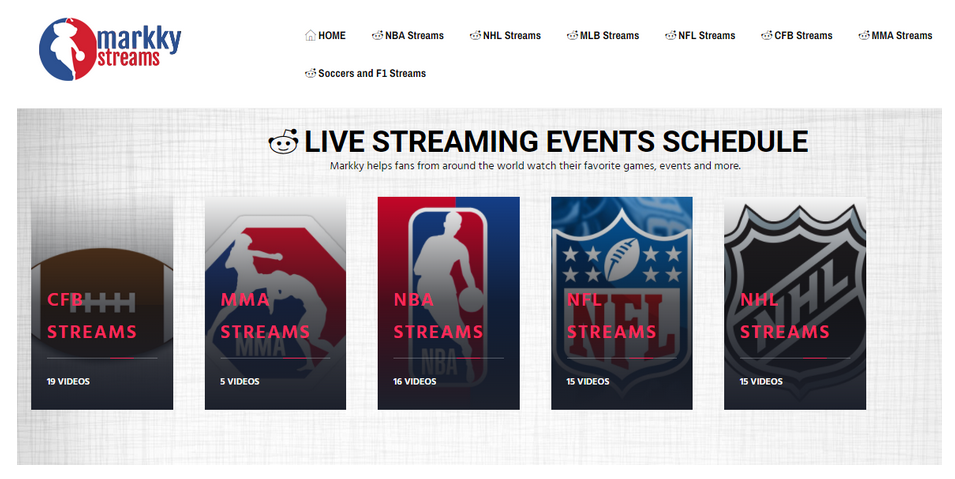Click the icon beside Soccers and F1 Streams
Screen dimensions: 955x479
coord(310,74)
